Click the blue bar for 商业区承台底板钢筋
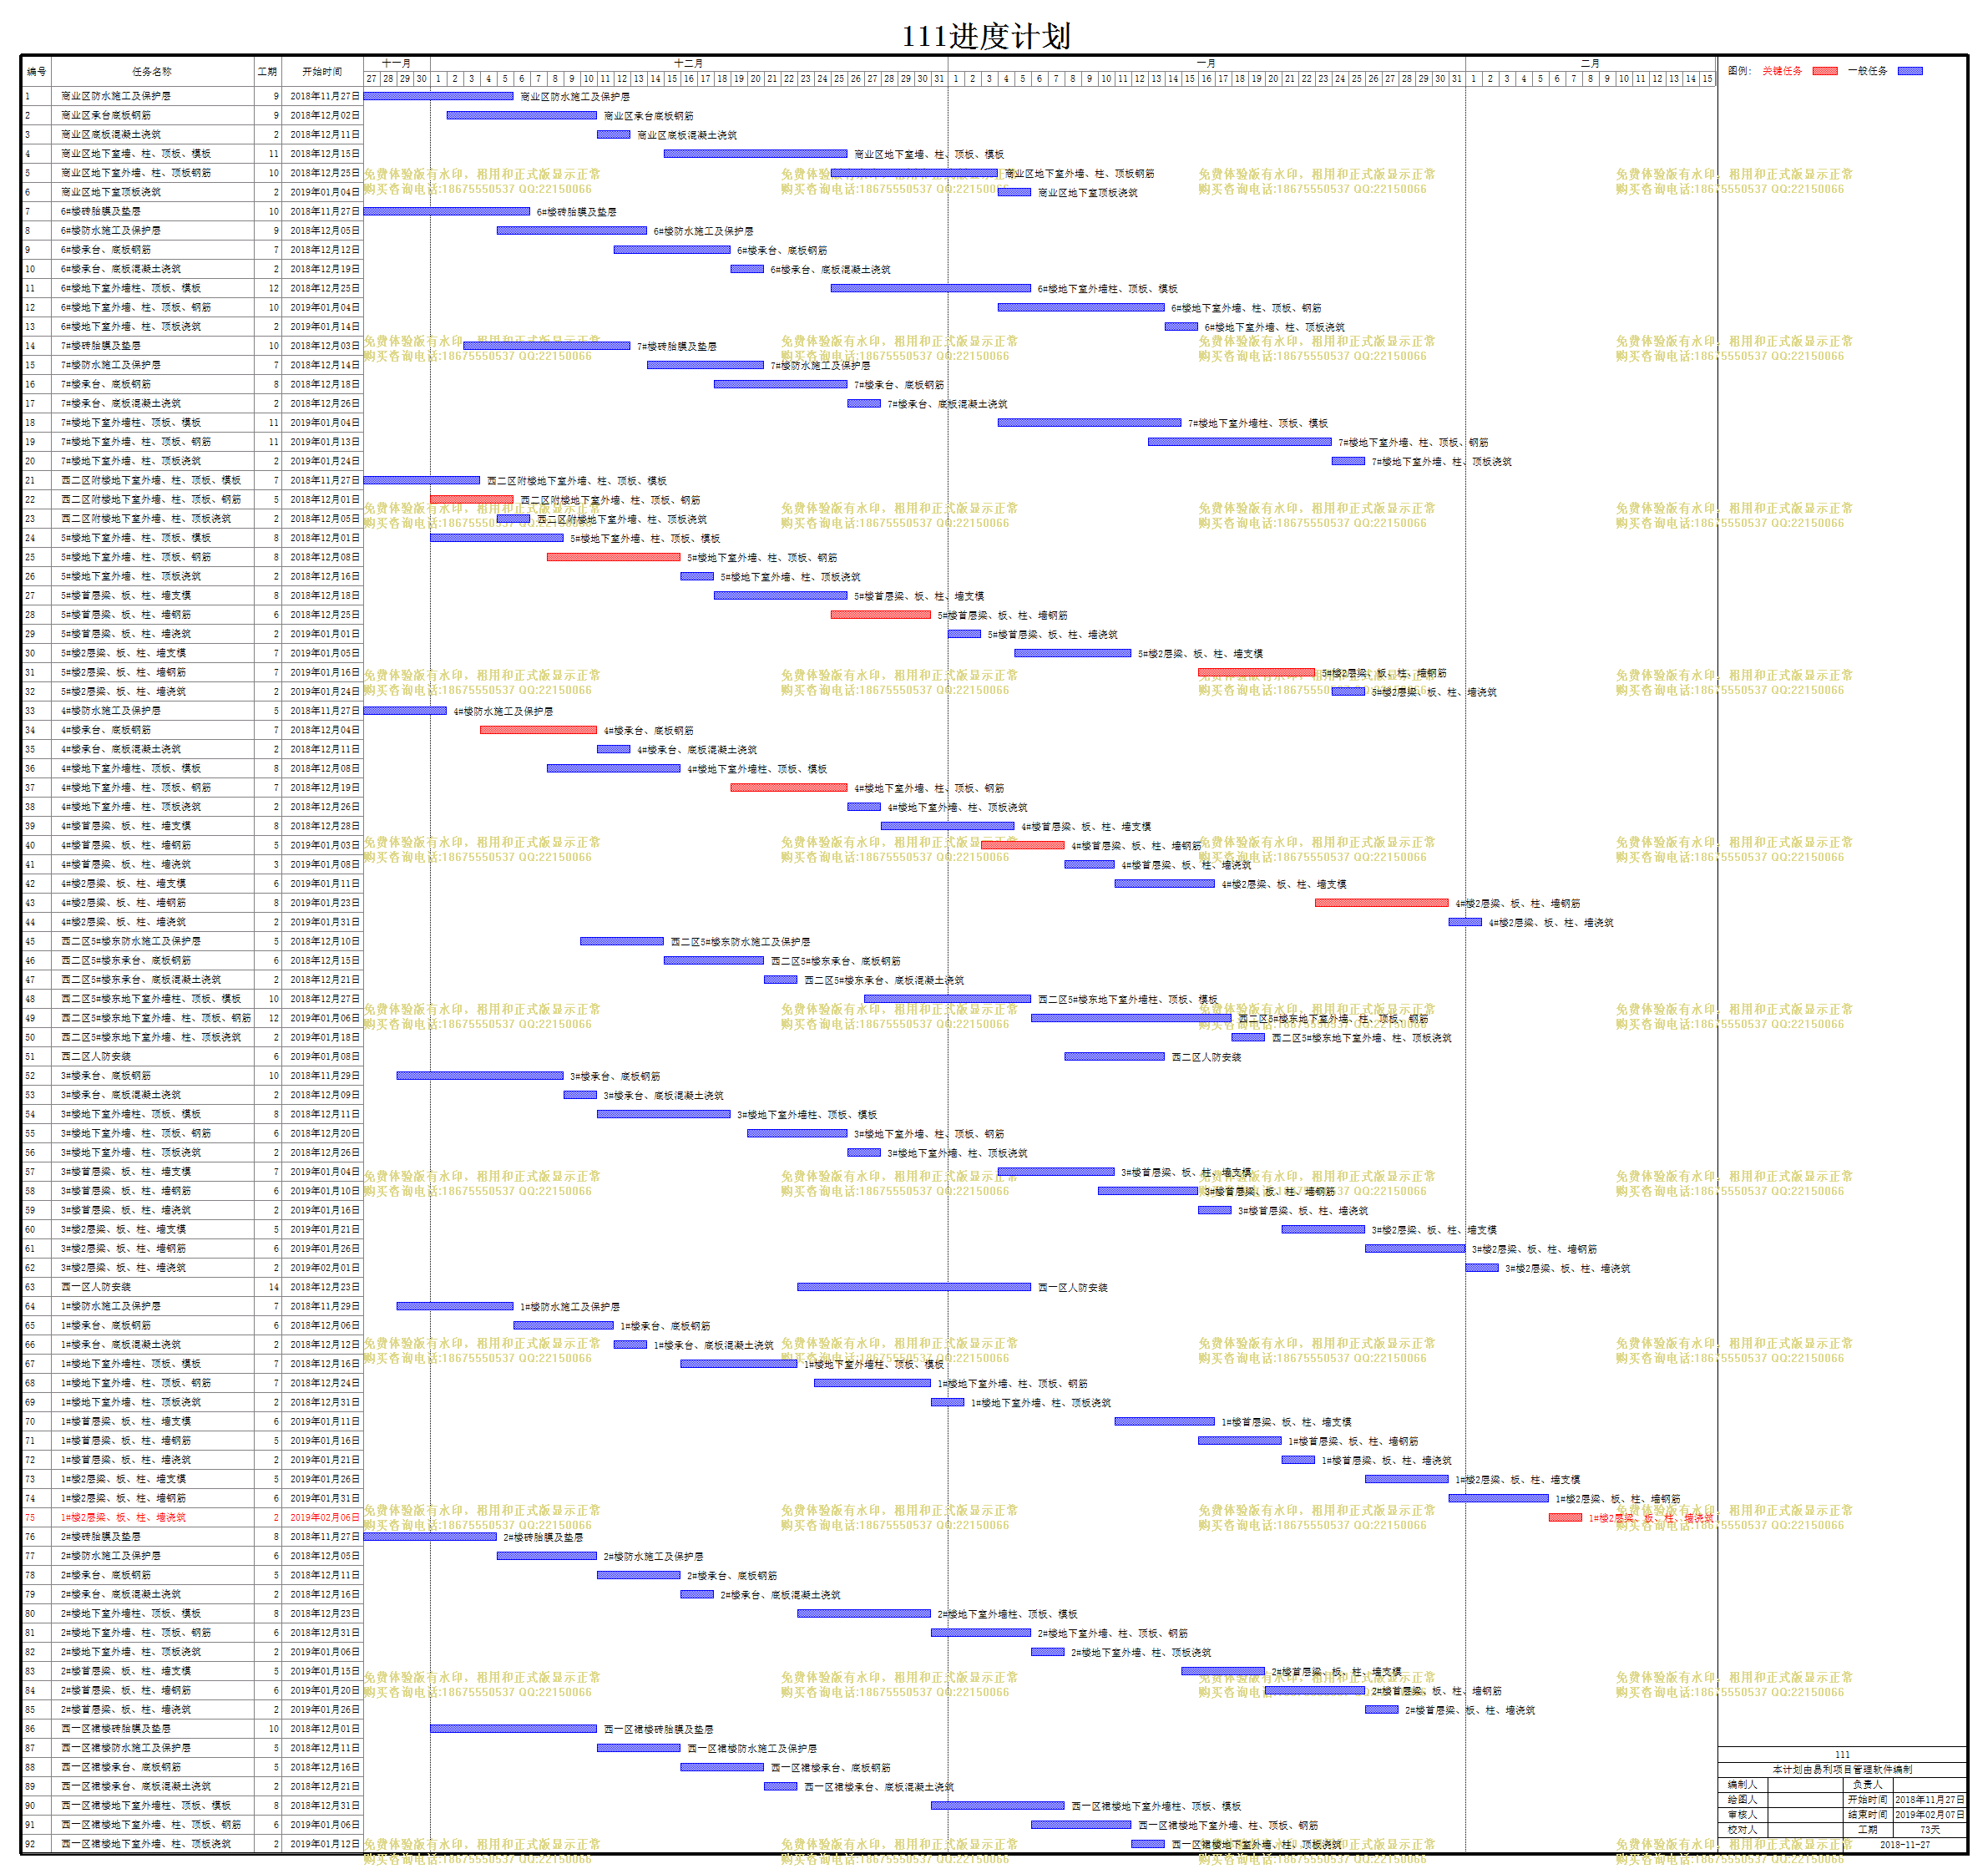Image resolution: width=1988 pixels, height=1874 pixels. click(x=521, y=115)
